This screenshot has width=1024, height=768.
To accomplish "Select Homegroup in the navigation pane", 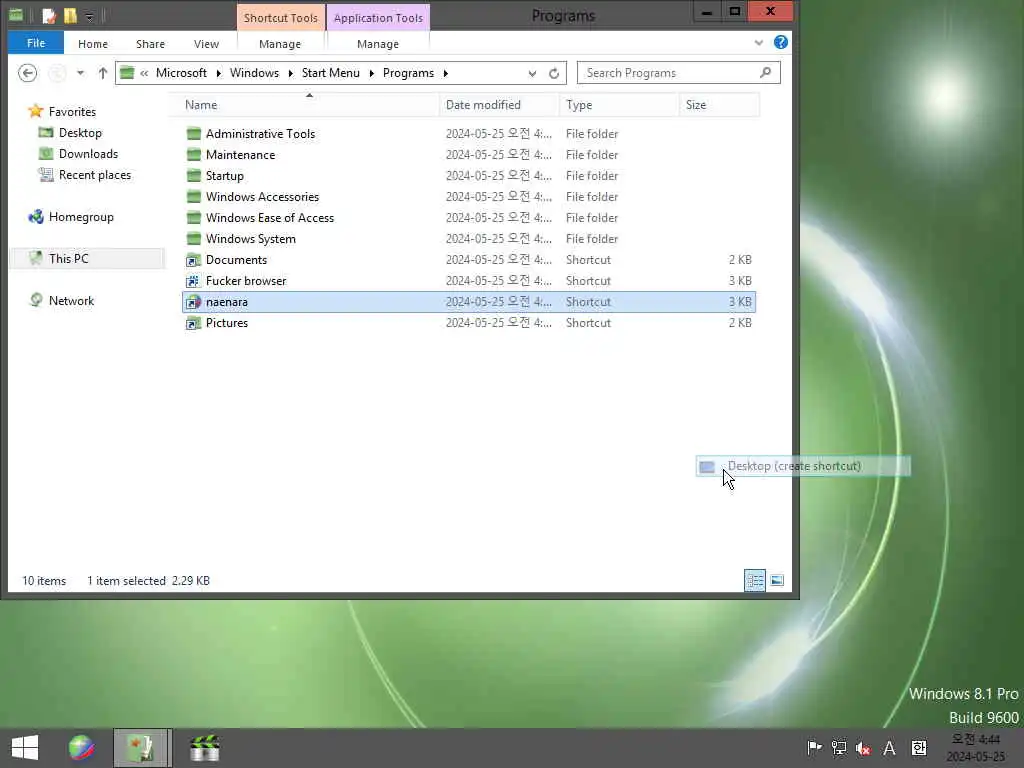I will 81,217.
